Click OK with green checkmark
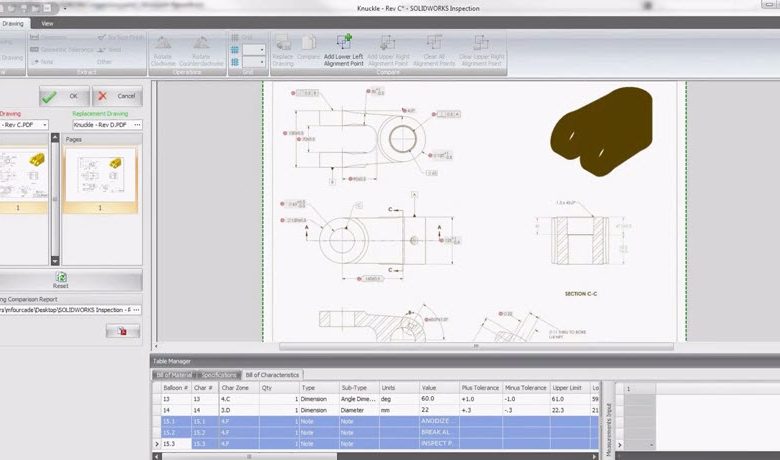 click(x=64, y=96)
